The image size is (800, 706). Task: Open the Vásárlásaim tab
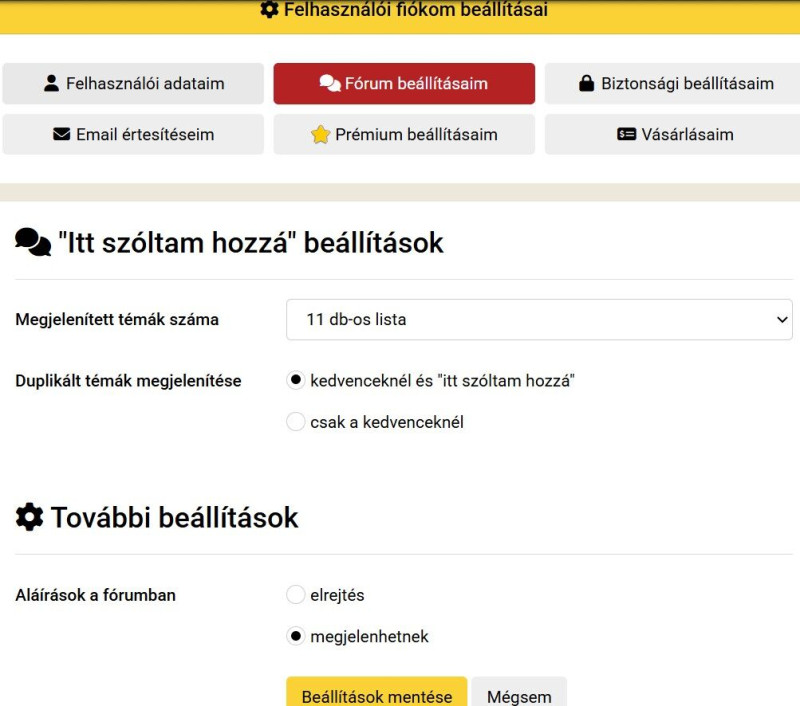click(672, 134)
